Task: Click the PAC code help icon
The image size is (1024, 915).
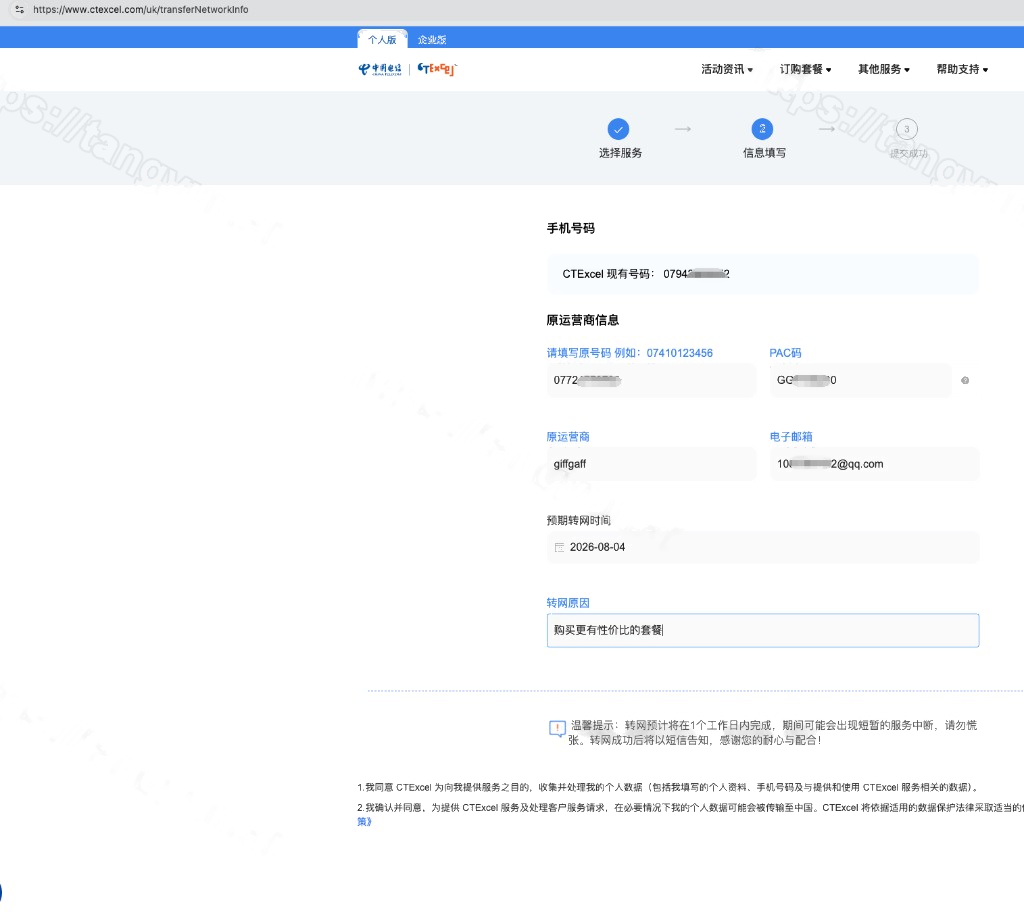Action: (x=965, y=380)
